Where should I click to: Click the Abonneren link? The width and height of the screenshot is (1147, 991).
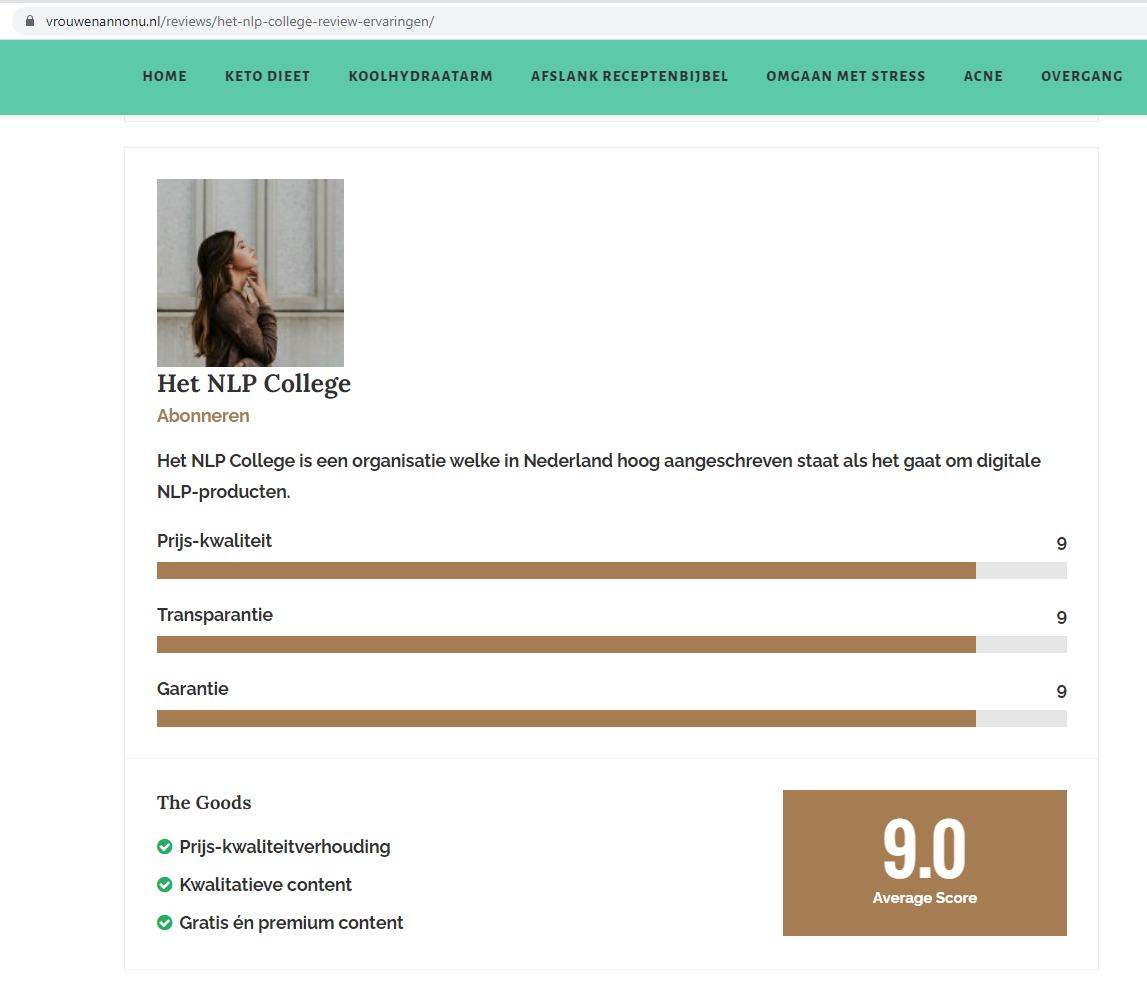(x=203, y=416)
